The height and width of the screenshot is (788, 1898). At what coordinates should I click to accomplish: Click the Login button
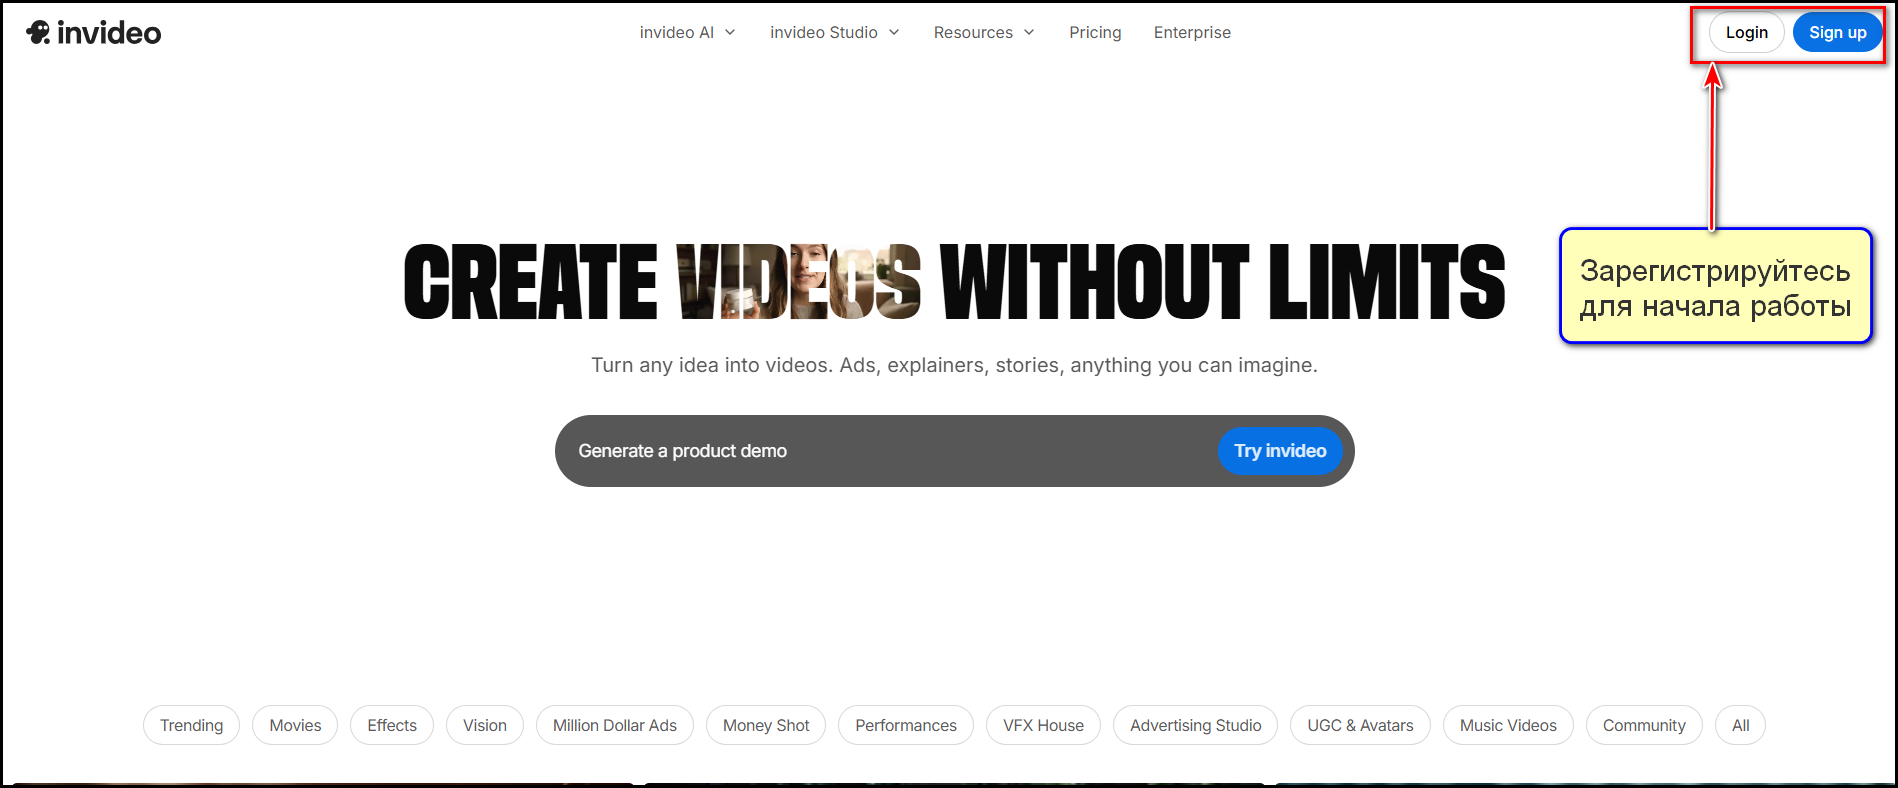[1747, 32]
